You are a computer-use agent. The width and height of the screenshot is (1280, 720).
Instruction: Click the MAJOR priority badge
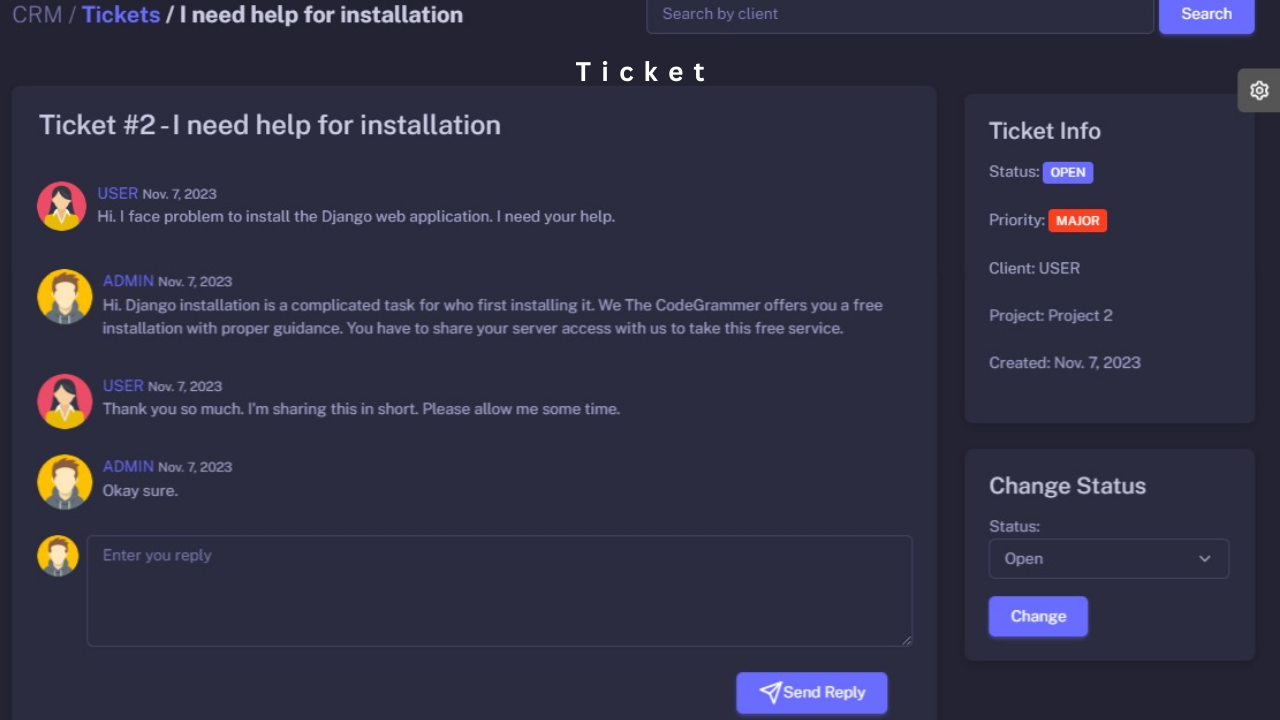click(x=1077, y=220)
